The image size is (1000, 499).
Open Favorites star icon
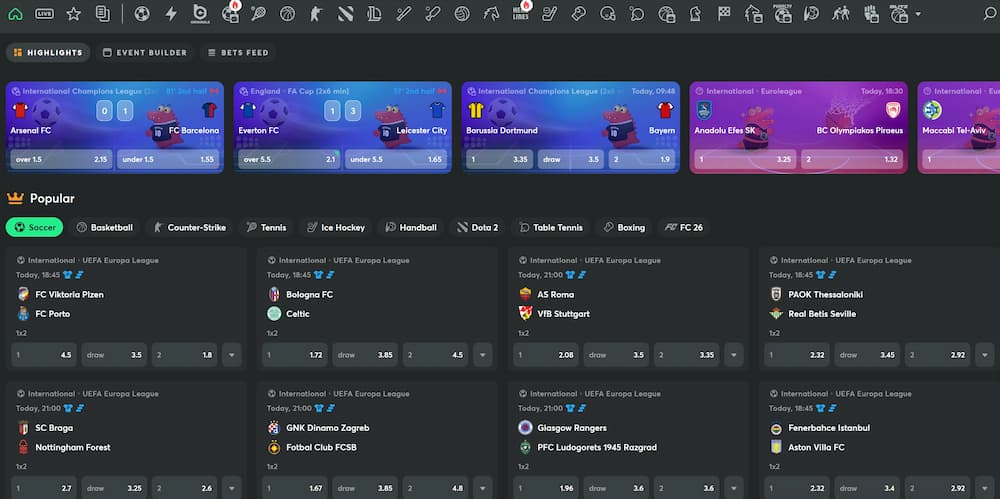pos(73,14)
